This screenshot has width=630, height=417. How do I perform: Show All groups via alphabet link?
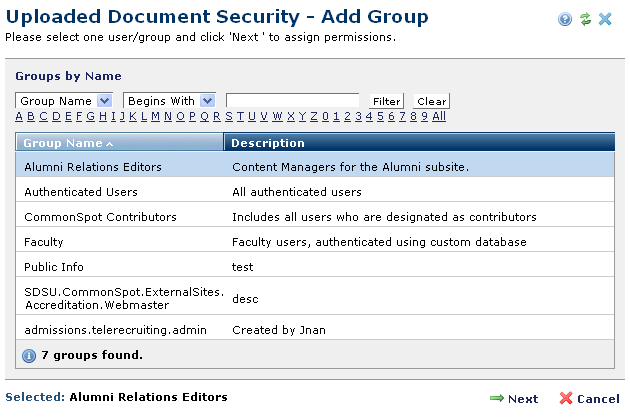pos(439,116)
